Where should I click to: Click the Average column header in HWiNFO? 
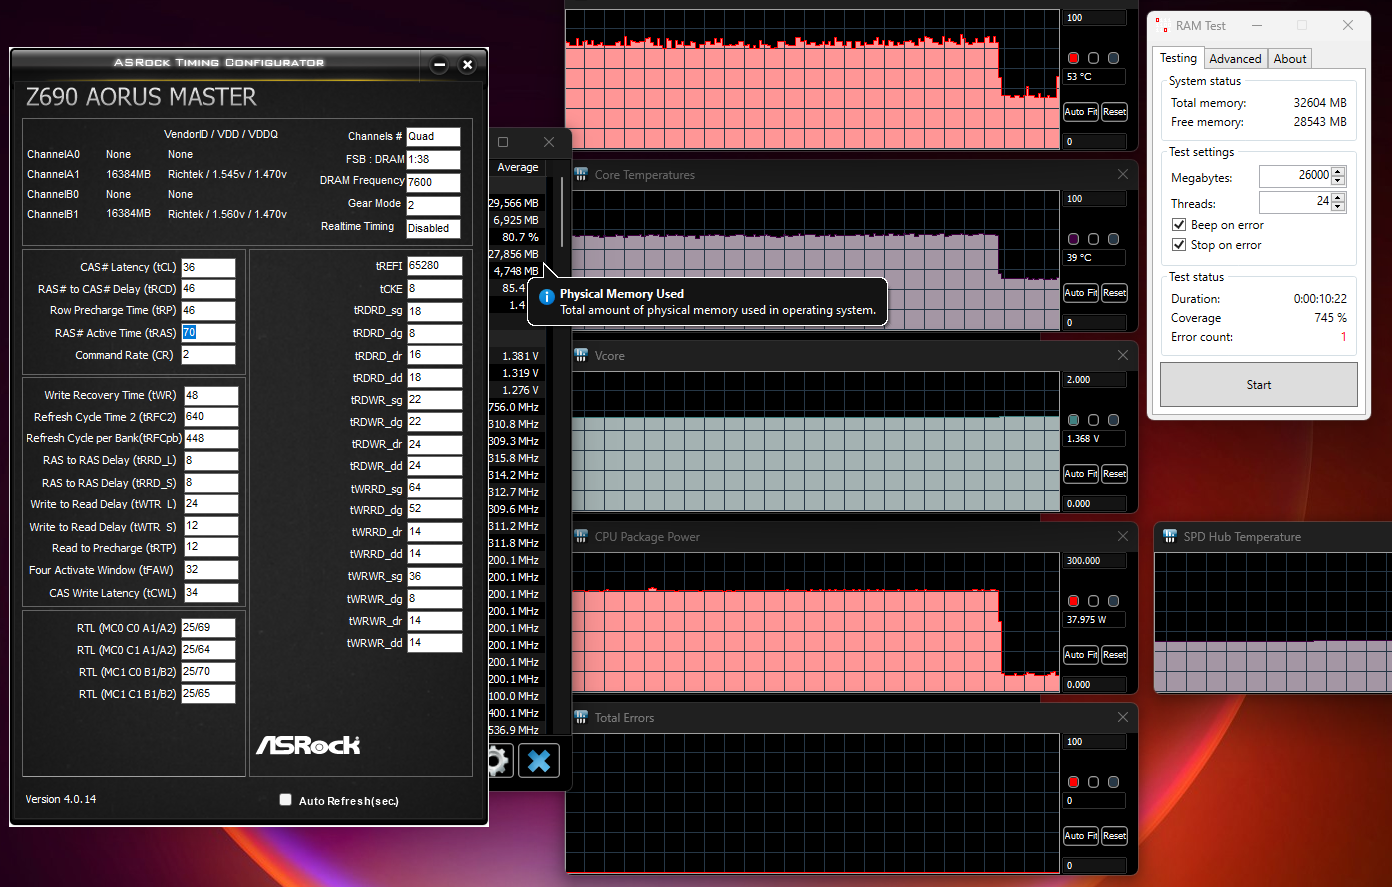click(518, 168)
